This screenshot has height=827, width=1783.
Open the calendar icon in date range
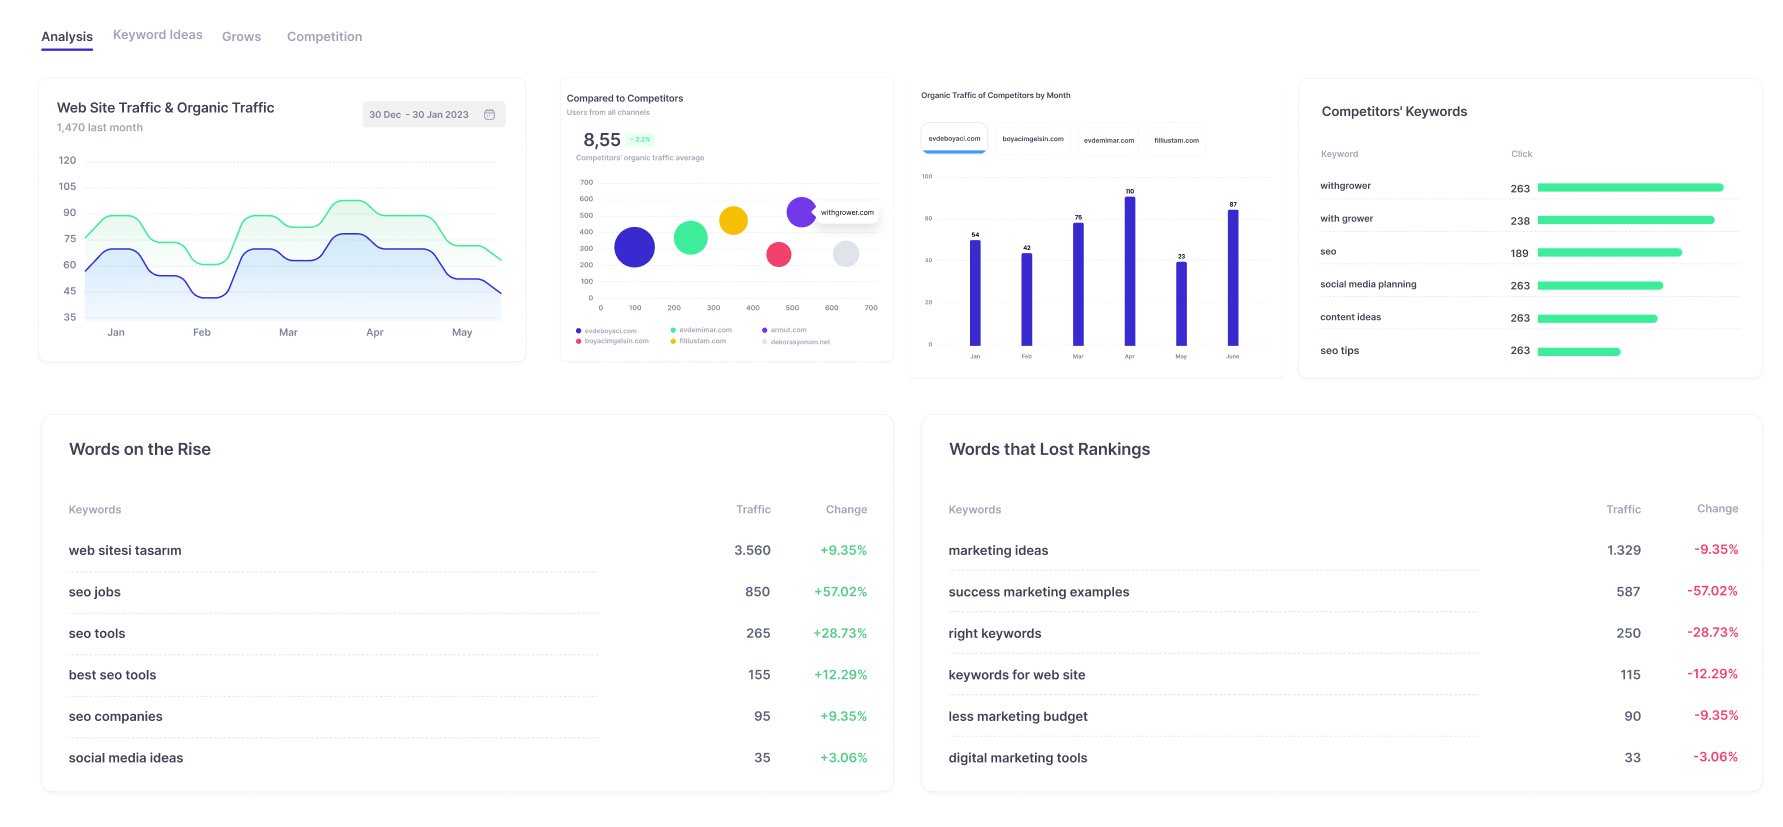(x=489, y=115)
